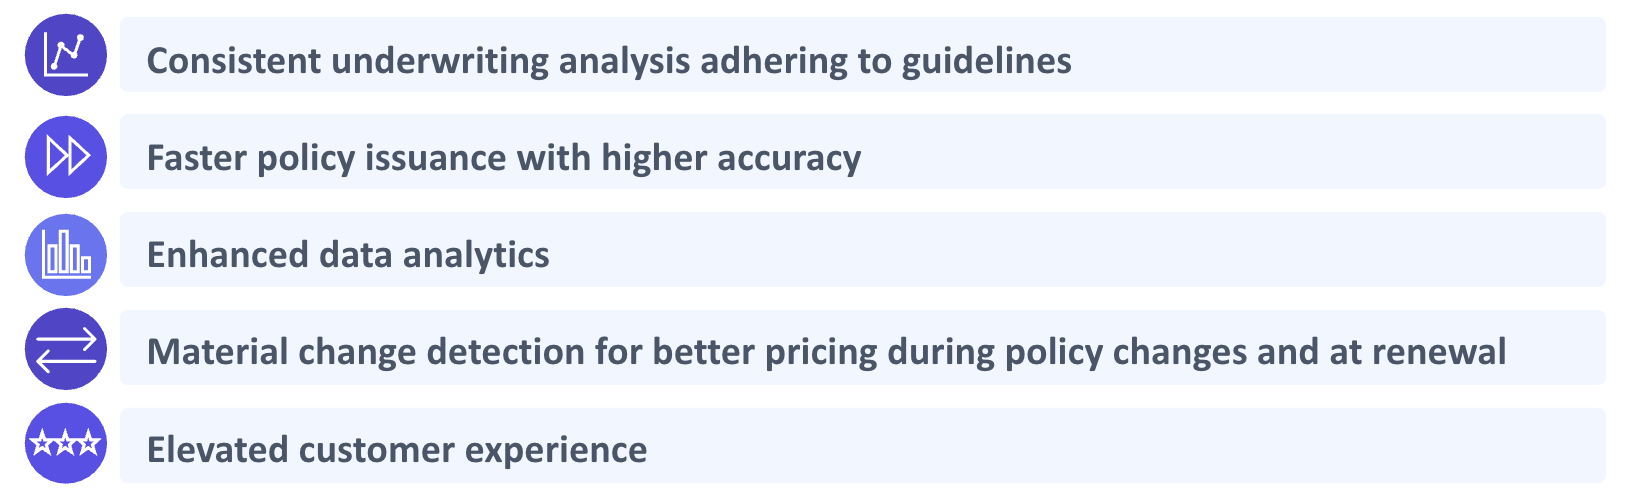Viewport: 1628px width, 504px height.
Task: Click the purple circle beside Enhanced data analytics
Action: click(66, 254)
